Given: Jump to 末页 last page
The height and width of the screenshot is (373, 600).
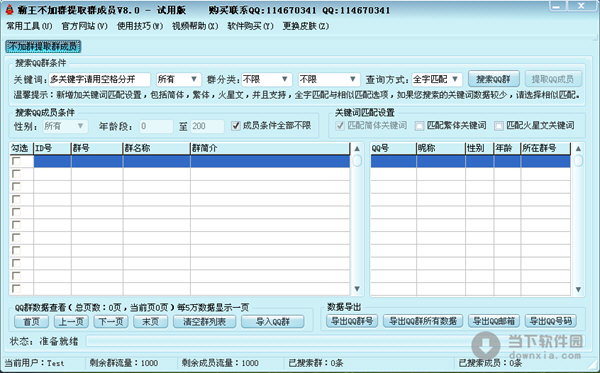Looking at the screenshot, I should pyautogui.click(x=151, y=322).
